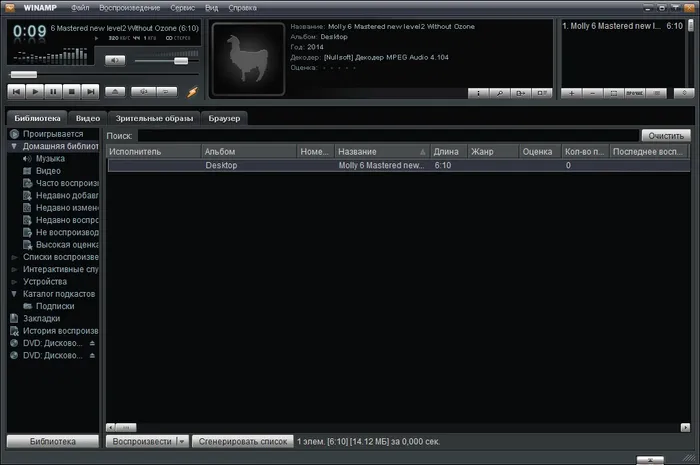The height and width of the screenshot is (465, 700).
Task: Open the Файл menu
Action: click(80, 8)
